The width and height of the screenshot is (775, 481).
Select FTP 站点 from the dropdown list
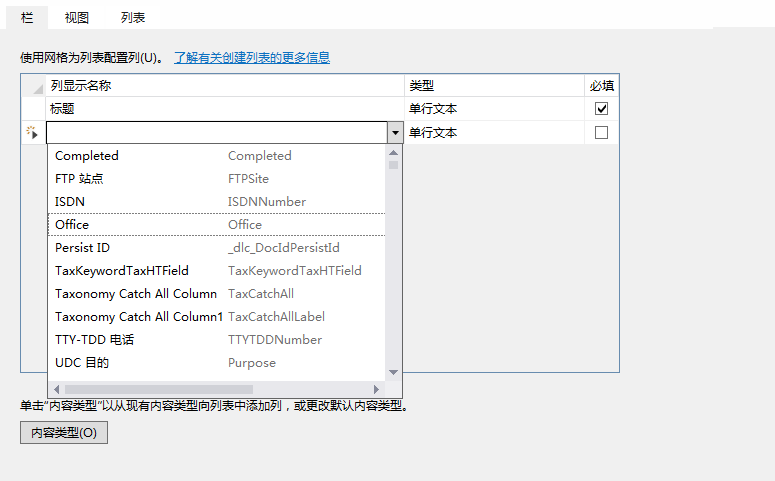coord(216,178)
